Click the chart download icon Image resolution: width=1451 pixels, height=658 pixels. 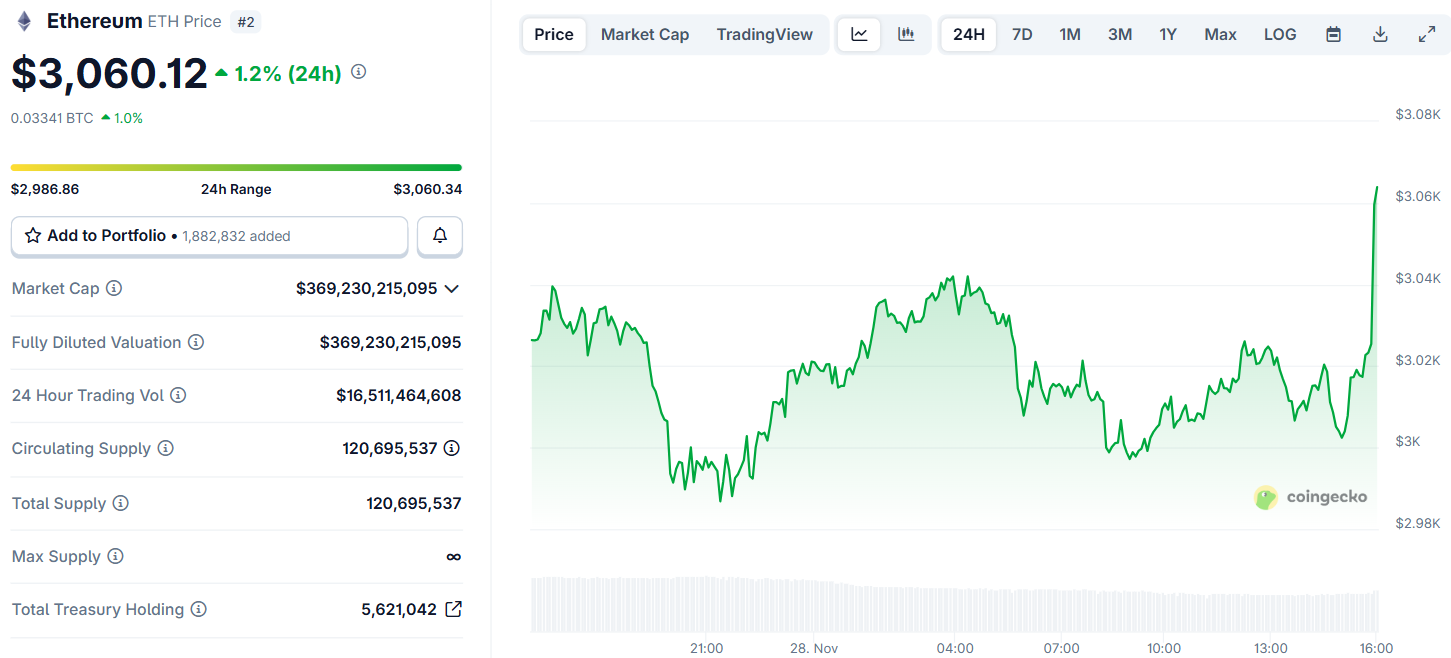1380,33
